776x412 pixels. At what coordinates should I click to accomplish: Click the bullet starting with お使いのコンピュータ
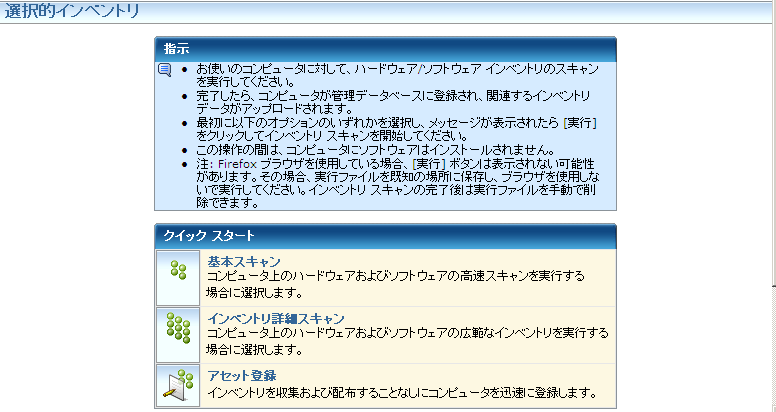[x=397, y=75]
